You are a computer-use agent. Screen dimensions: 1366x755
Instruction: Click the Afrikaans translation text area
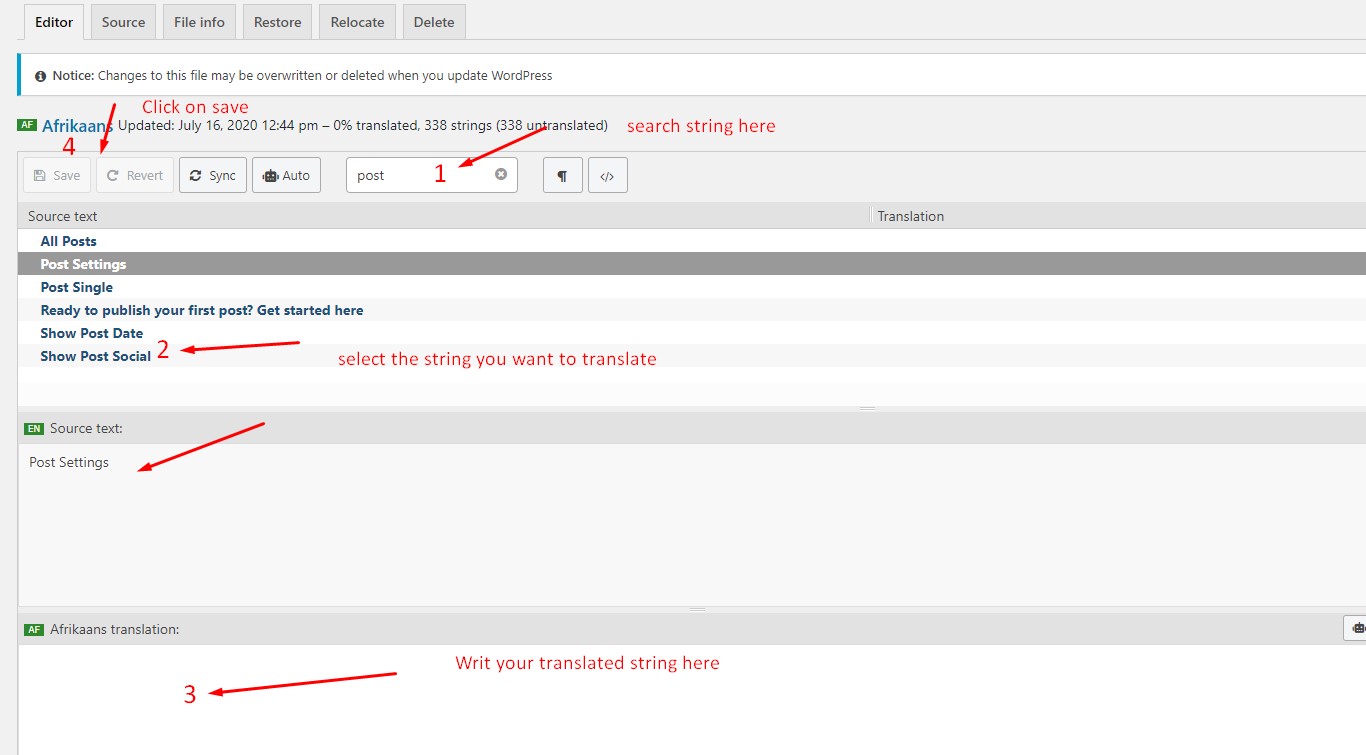pyautogui.click(x=691, y=699)
